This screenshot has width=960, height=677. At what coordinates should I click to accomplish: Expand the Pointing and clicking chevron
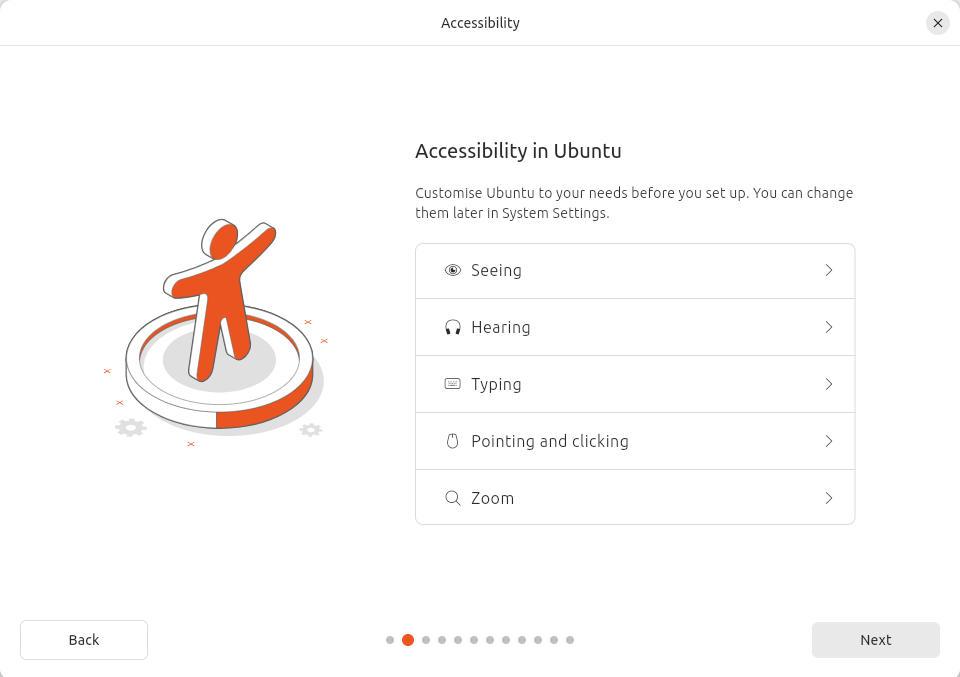pyautogui.click(x=829, y=441)
